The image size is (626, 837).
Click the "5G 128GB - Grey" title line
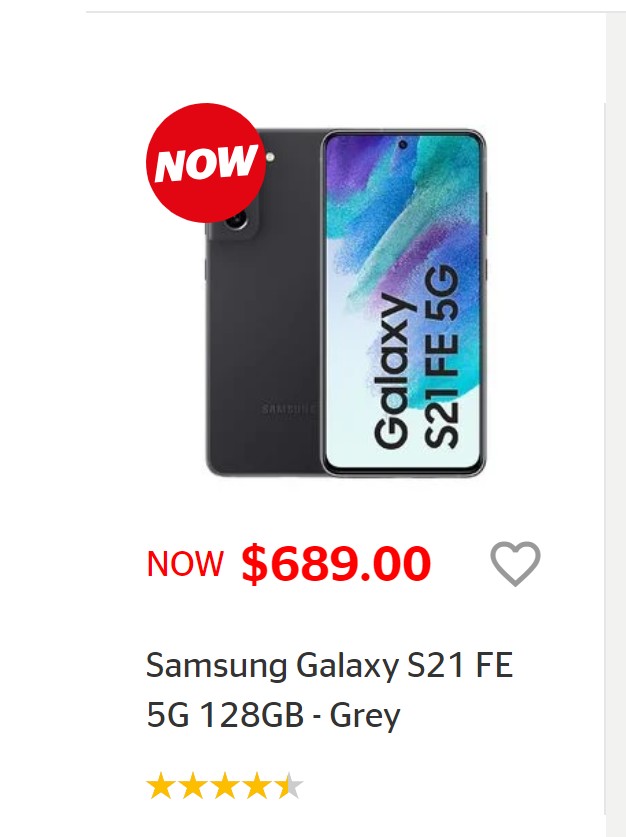pos(273,716)
